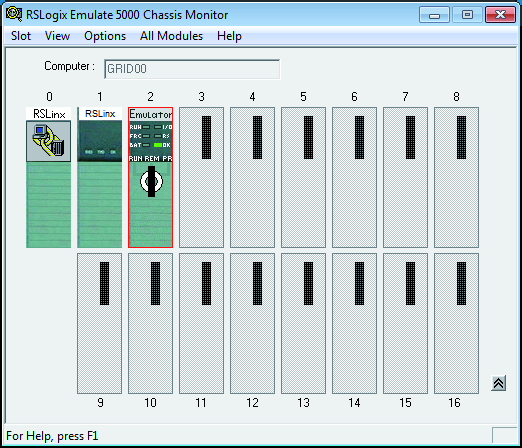522x448 pixels.
Task: Select empty slot 8
Action: (x=456, y=177)
